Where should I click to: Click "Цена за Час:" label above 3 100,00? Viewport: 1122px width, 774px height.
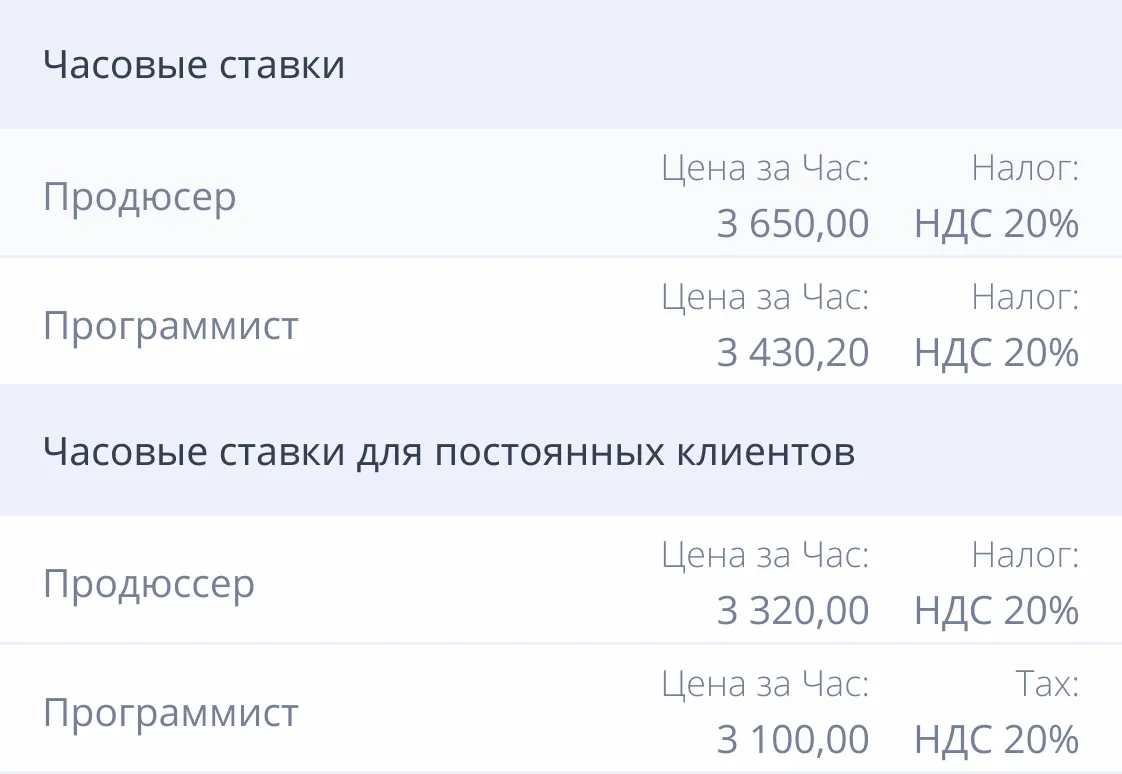tap(765, 685)
